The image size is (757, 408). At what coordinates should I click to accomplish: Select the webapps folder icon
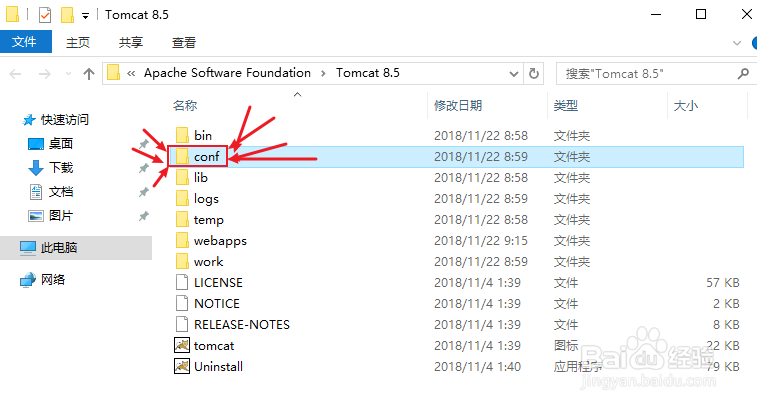182,240
